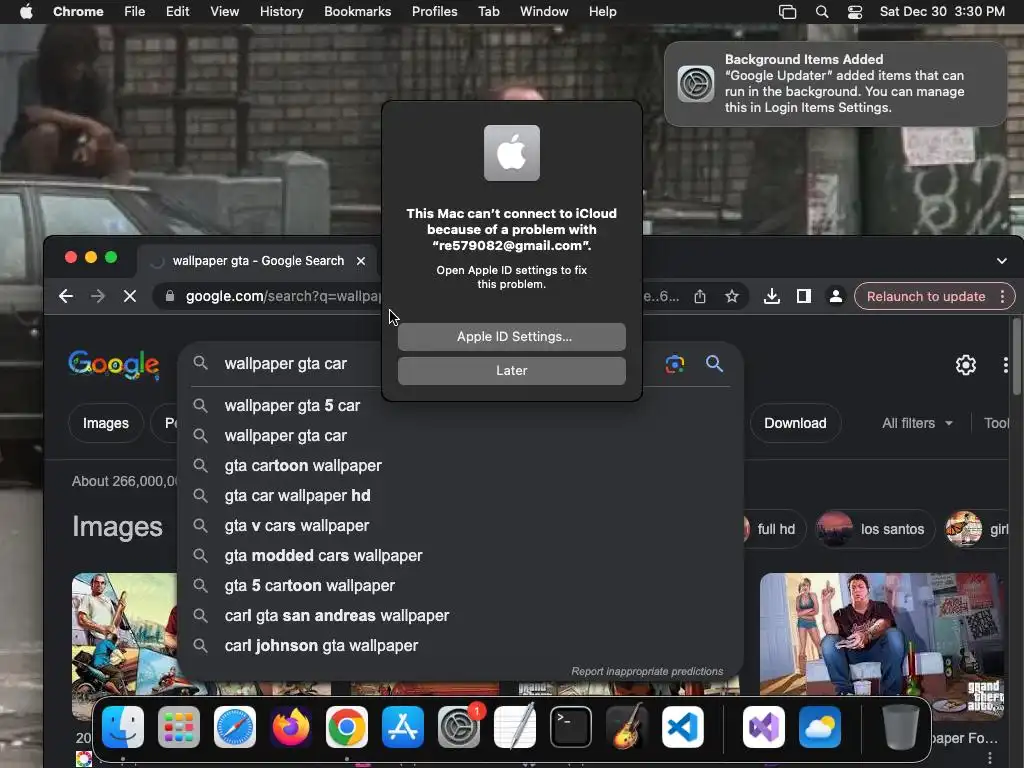Expand Chrome tab search chevron
The height and width of the screenshot is (768, 1024).
pos(1001,261)
